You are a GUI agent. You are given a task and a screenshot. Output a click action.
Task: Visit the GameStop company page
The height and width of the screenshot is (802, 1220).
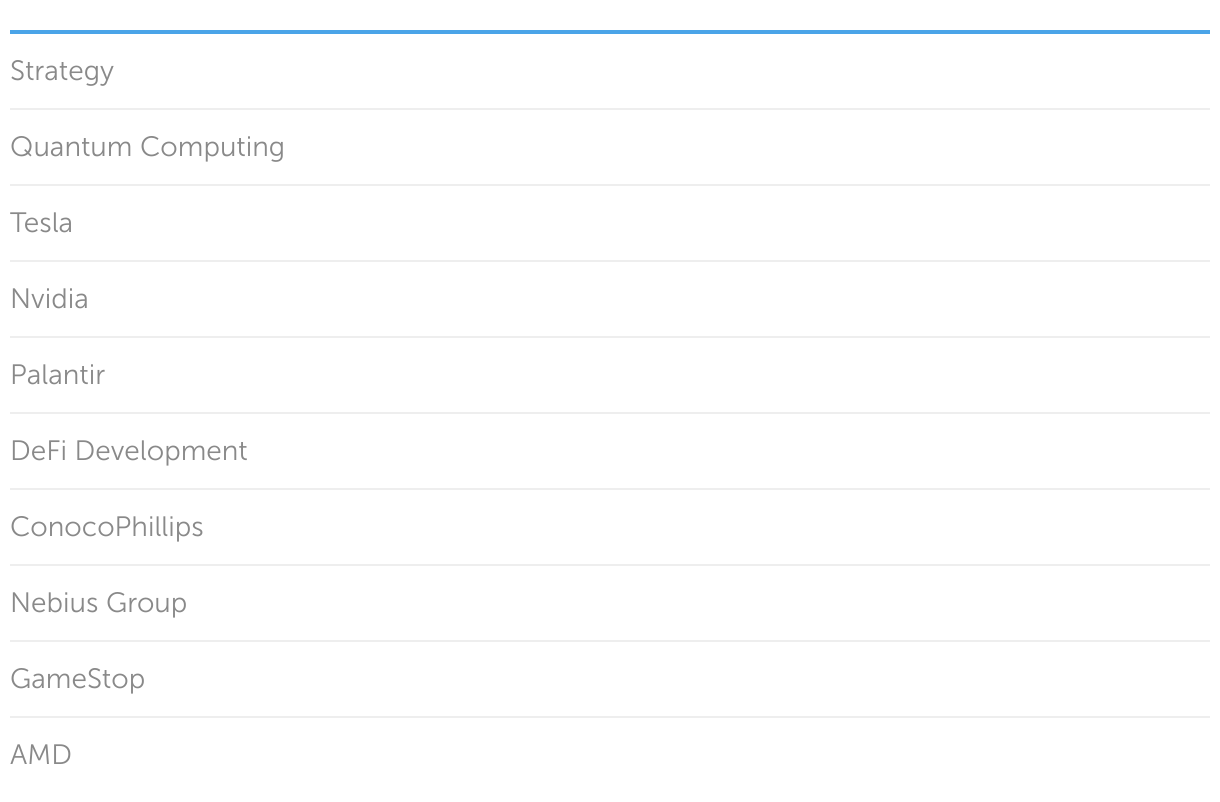[x=77, y=679]
